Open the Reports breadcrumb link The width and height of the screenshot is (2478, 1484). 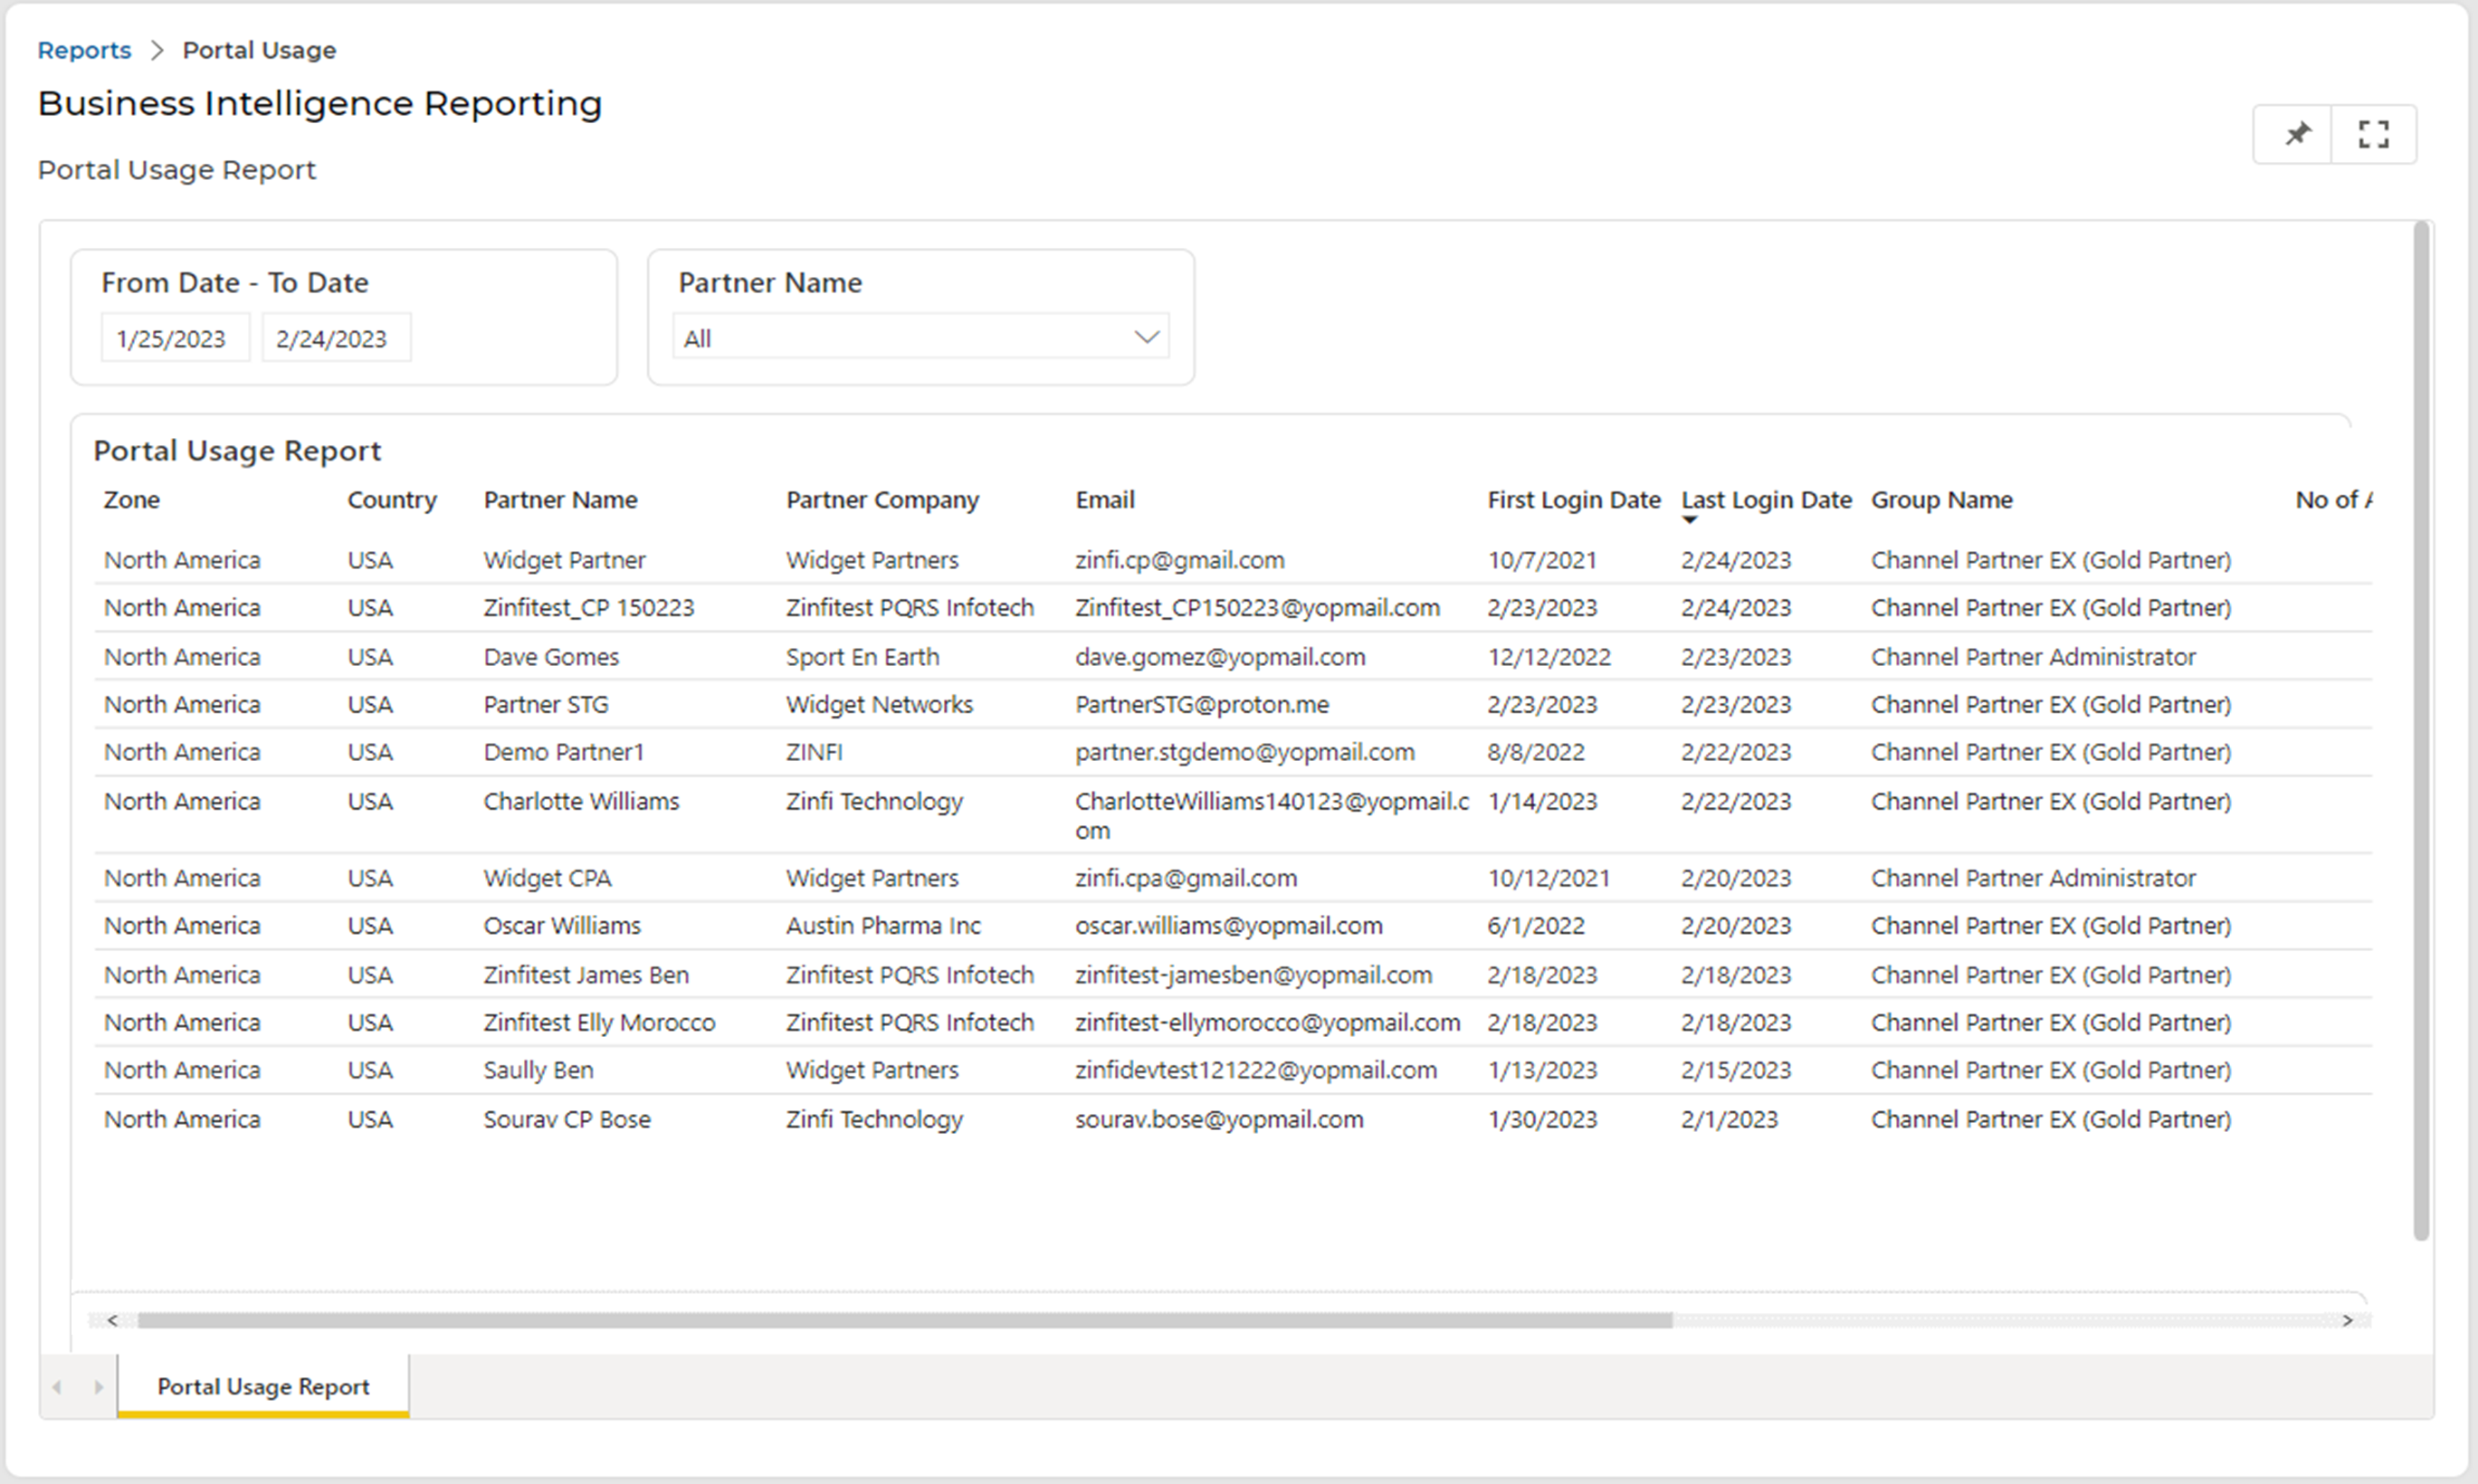click(84, 50)
